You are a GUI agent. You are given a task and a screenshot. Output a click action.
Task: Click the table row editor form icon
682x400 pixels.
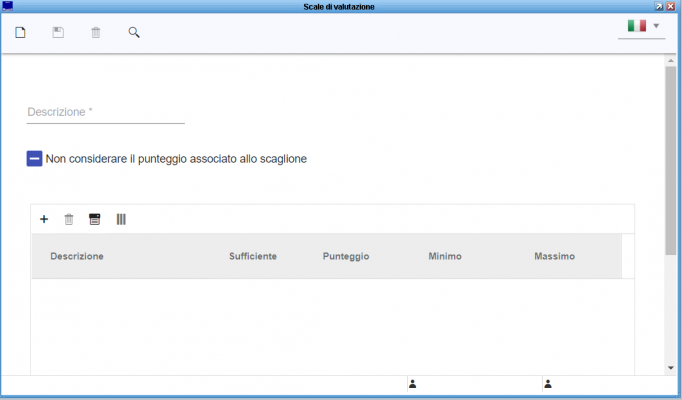95,219
